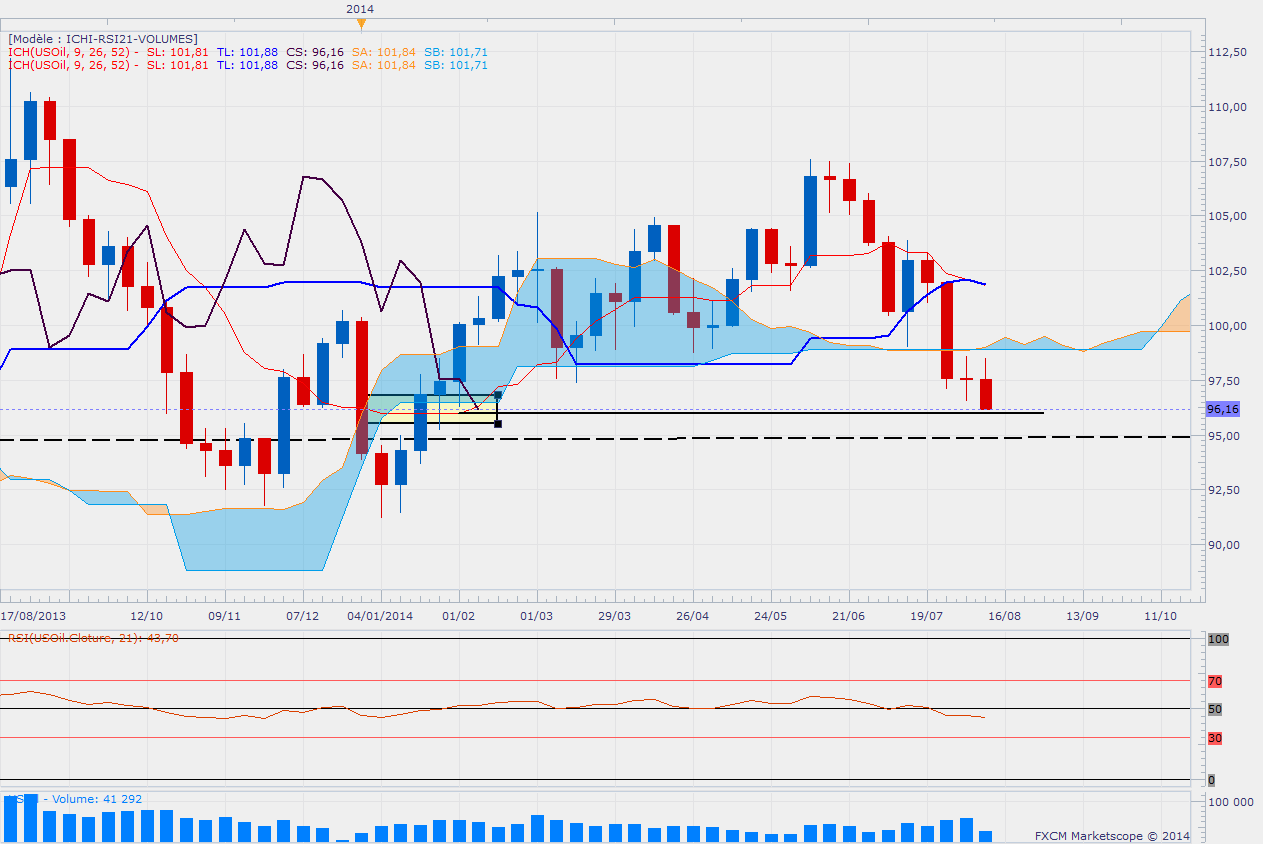Select the first ICH(USOil, 9, 26, 52) indicator label
Screen dimensions: 1263x844
pos(70,52)
